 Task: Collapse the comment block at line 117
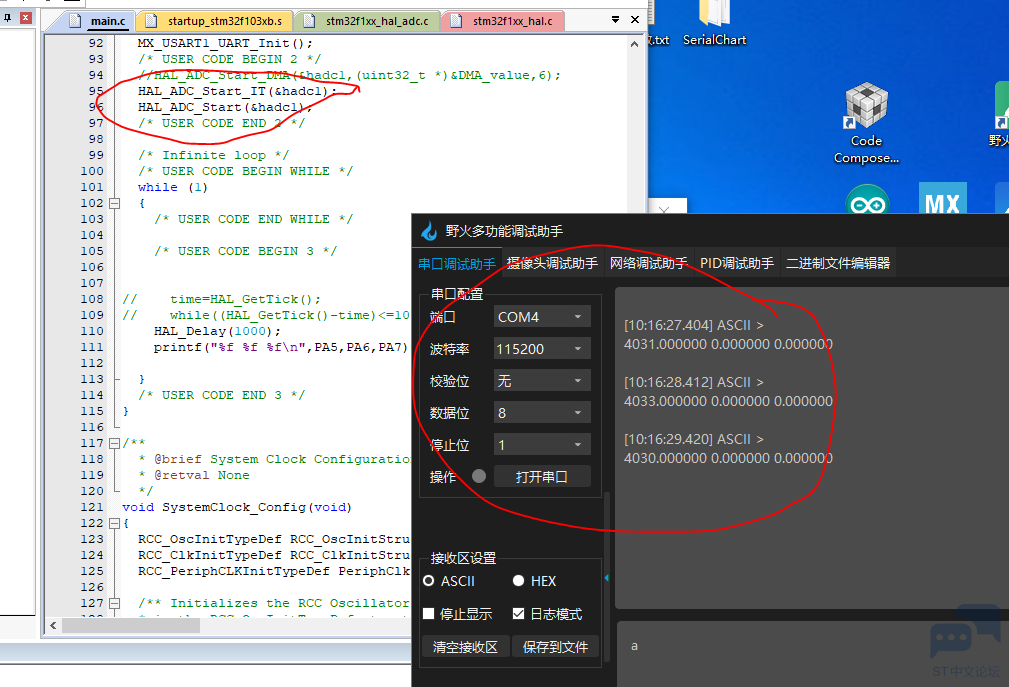point(115,443)
